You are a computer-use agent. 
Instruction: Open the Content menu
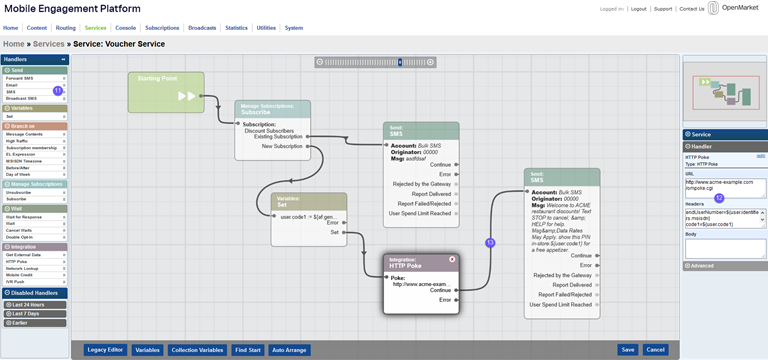tap(37, 28)
